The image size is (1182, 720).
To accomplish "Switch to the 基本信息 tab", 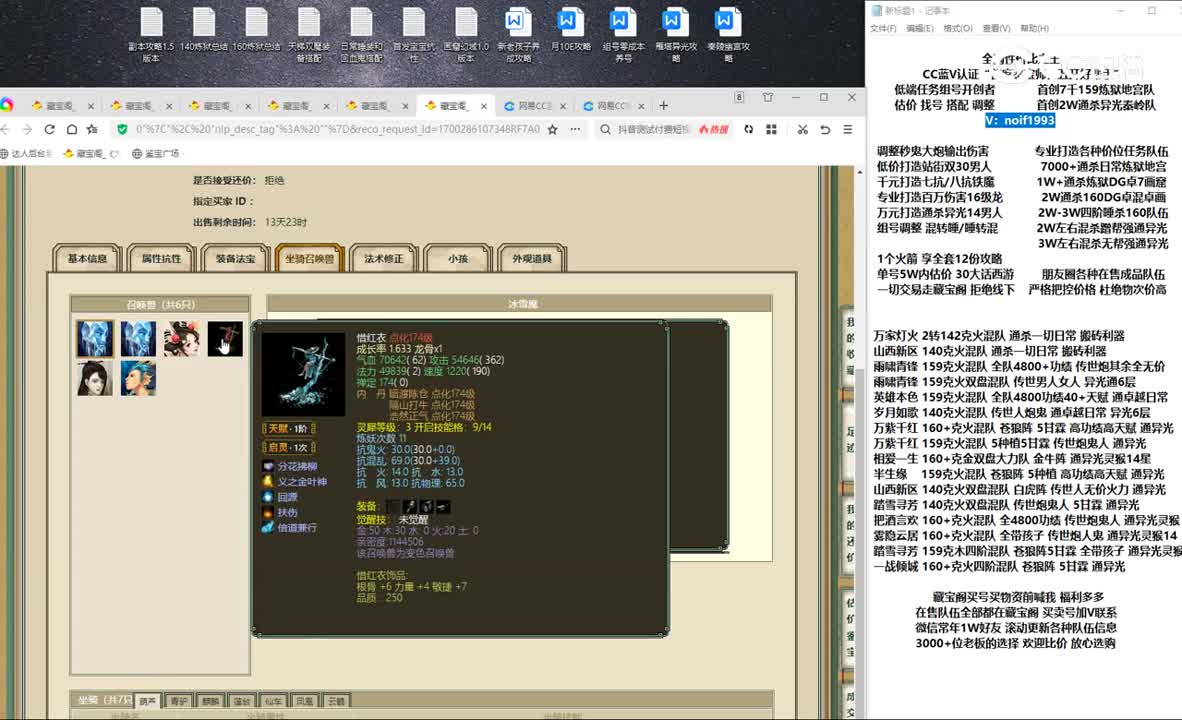I will pyautogui.click(x=87, y=259).
